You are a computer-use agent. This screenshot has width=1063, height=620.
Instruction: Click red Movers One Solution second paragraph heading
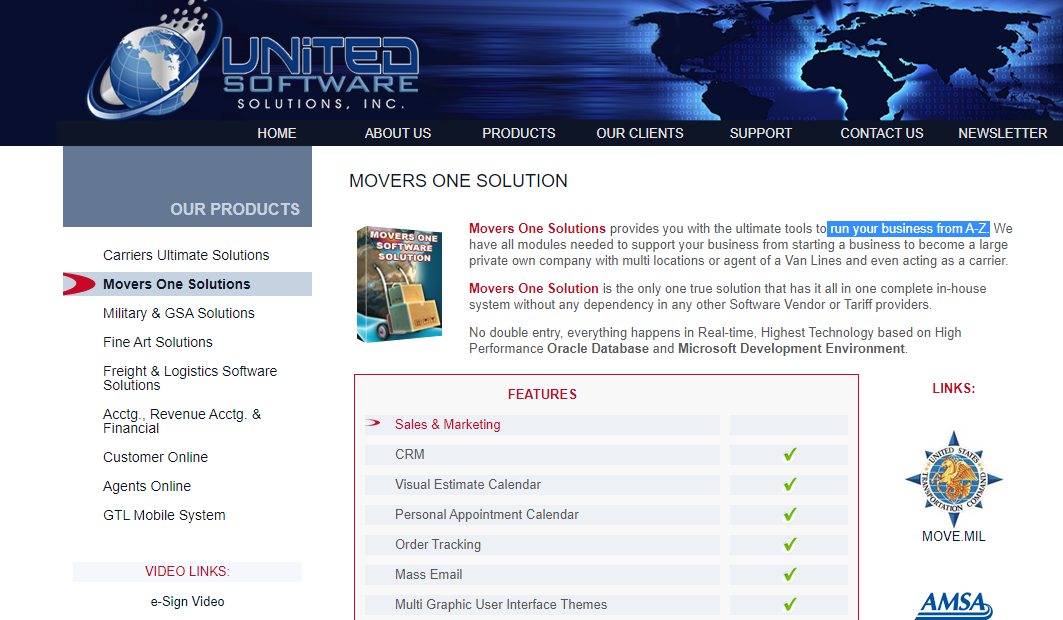[534, 289]
